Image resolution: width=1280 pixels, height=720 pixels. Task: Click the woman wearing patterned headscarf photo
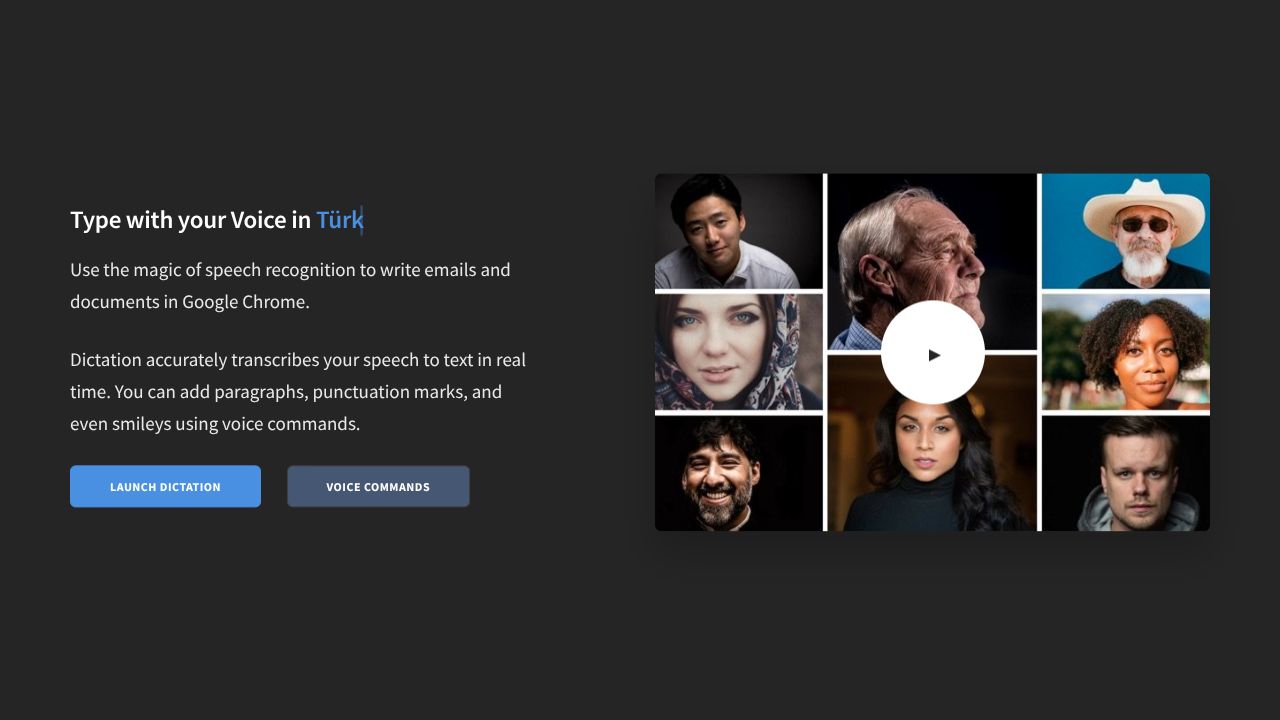[x=738, y=352]
